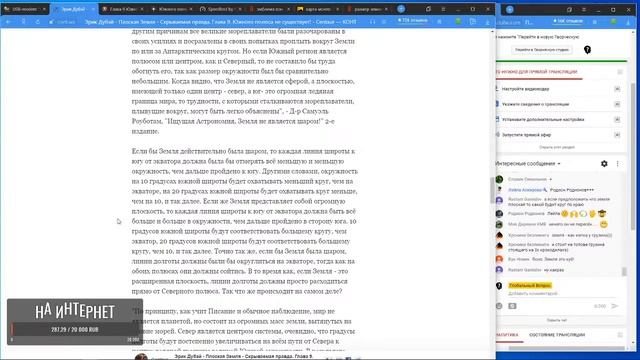Go back in the left browser

[x=8, y=22]
